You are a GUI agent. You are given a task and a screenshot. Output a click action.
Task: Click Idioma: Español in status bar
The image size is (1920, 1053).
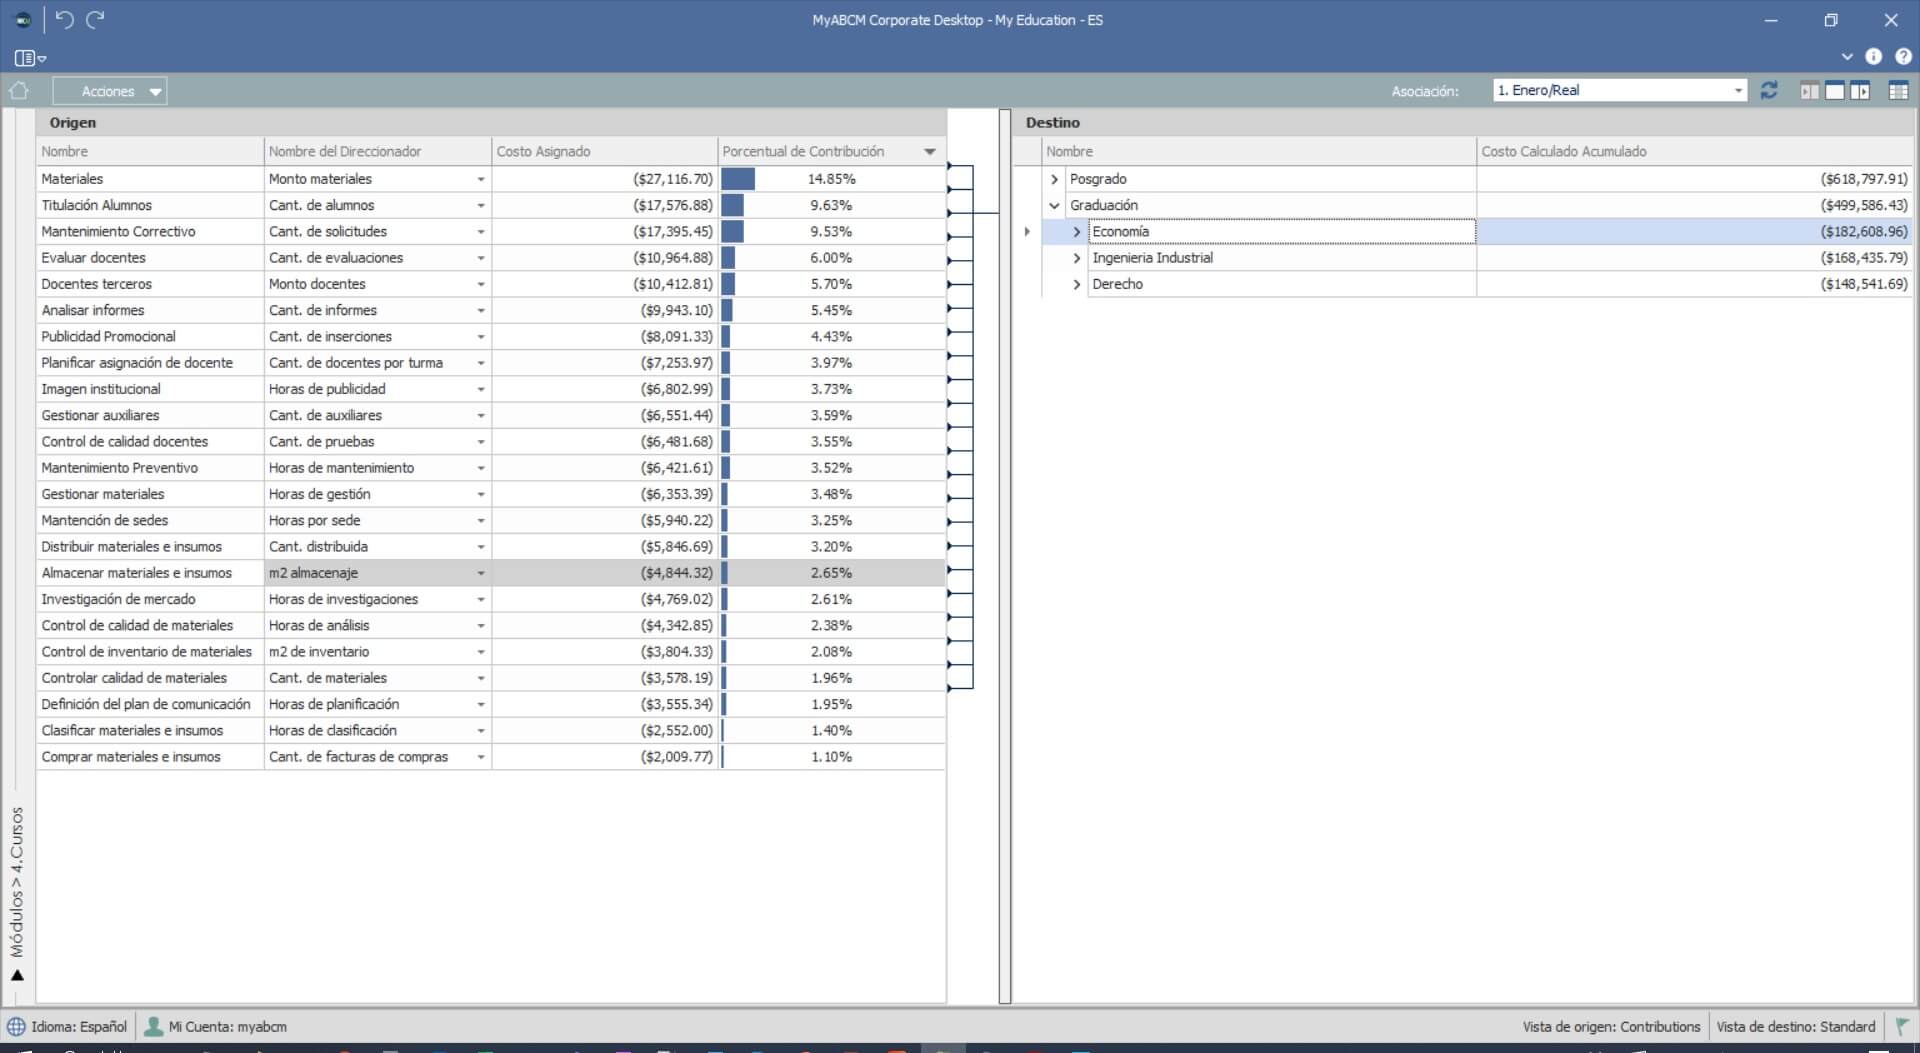[68, 1026]
